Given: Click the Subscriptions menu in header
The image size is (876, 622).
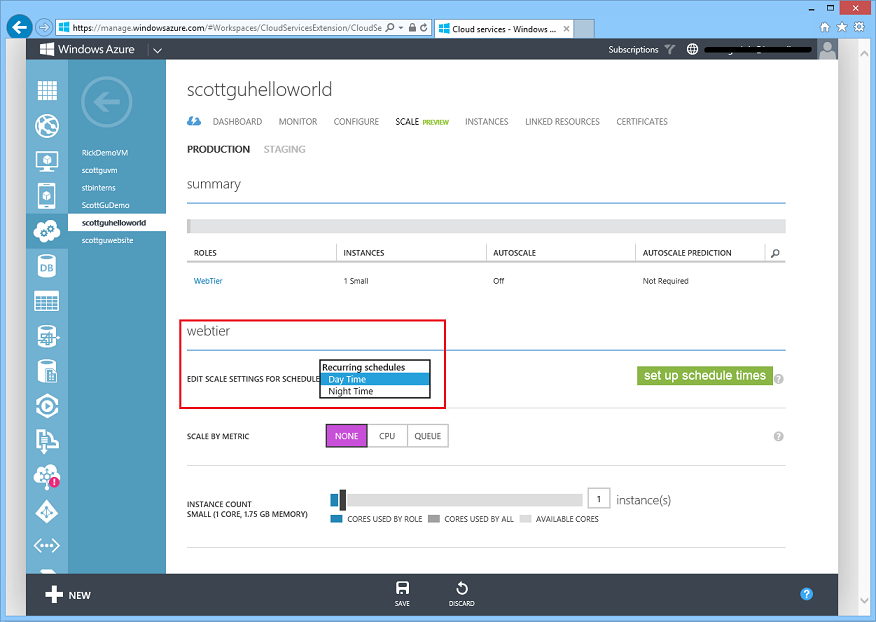Looking at the screenshot, I should pos(633,49).
